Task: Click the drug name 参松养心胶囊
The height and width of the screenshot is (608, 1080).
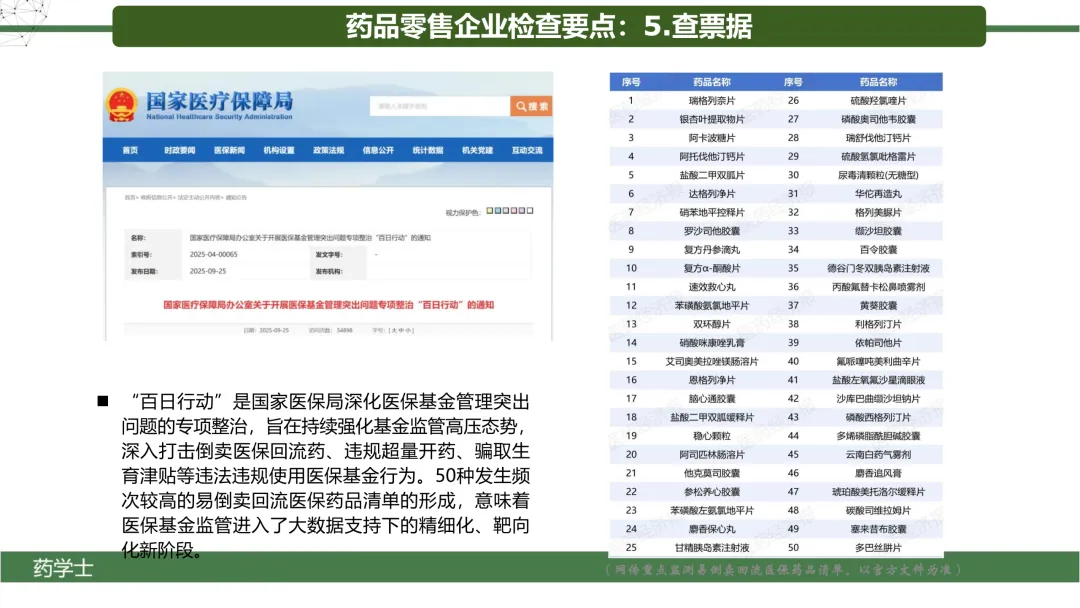Action: pos(712,491)
